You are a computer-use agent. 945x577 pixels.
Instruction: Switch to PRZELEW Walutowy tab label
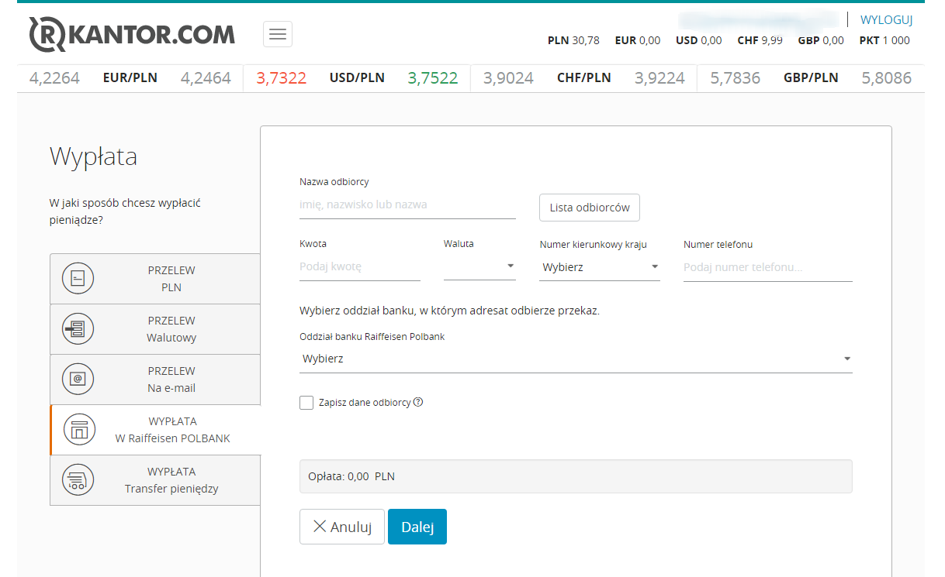171,329
